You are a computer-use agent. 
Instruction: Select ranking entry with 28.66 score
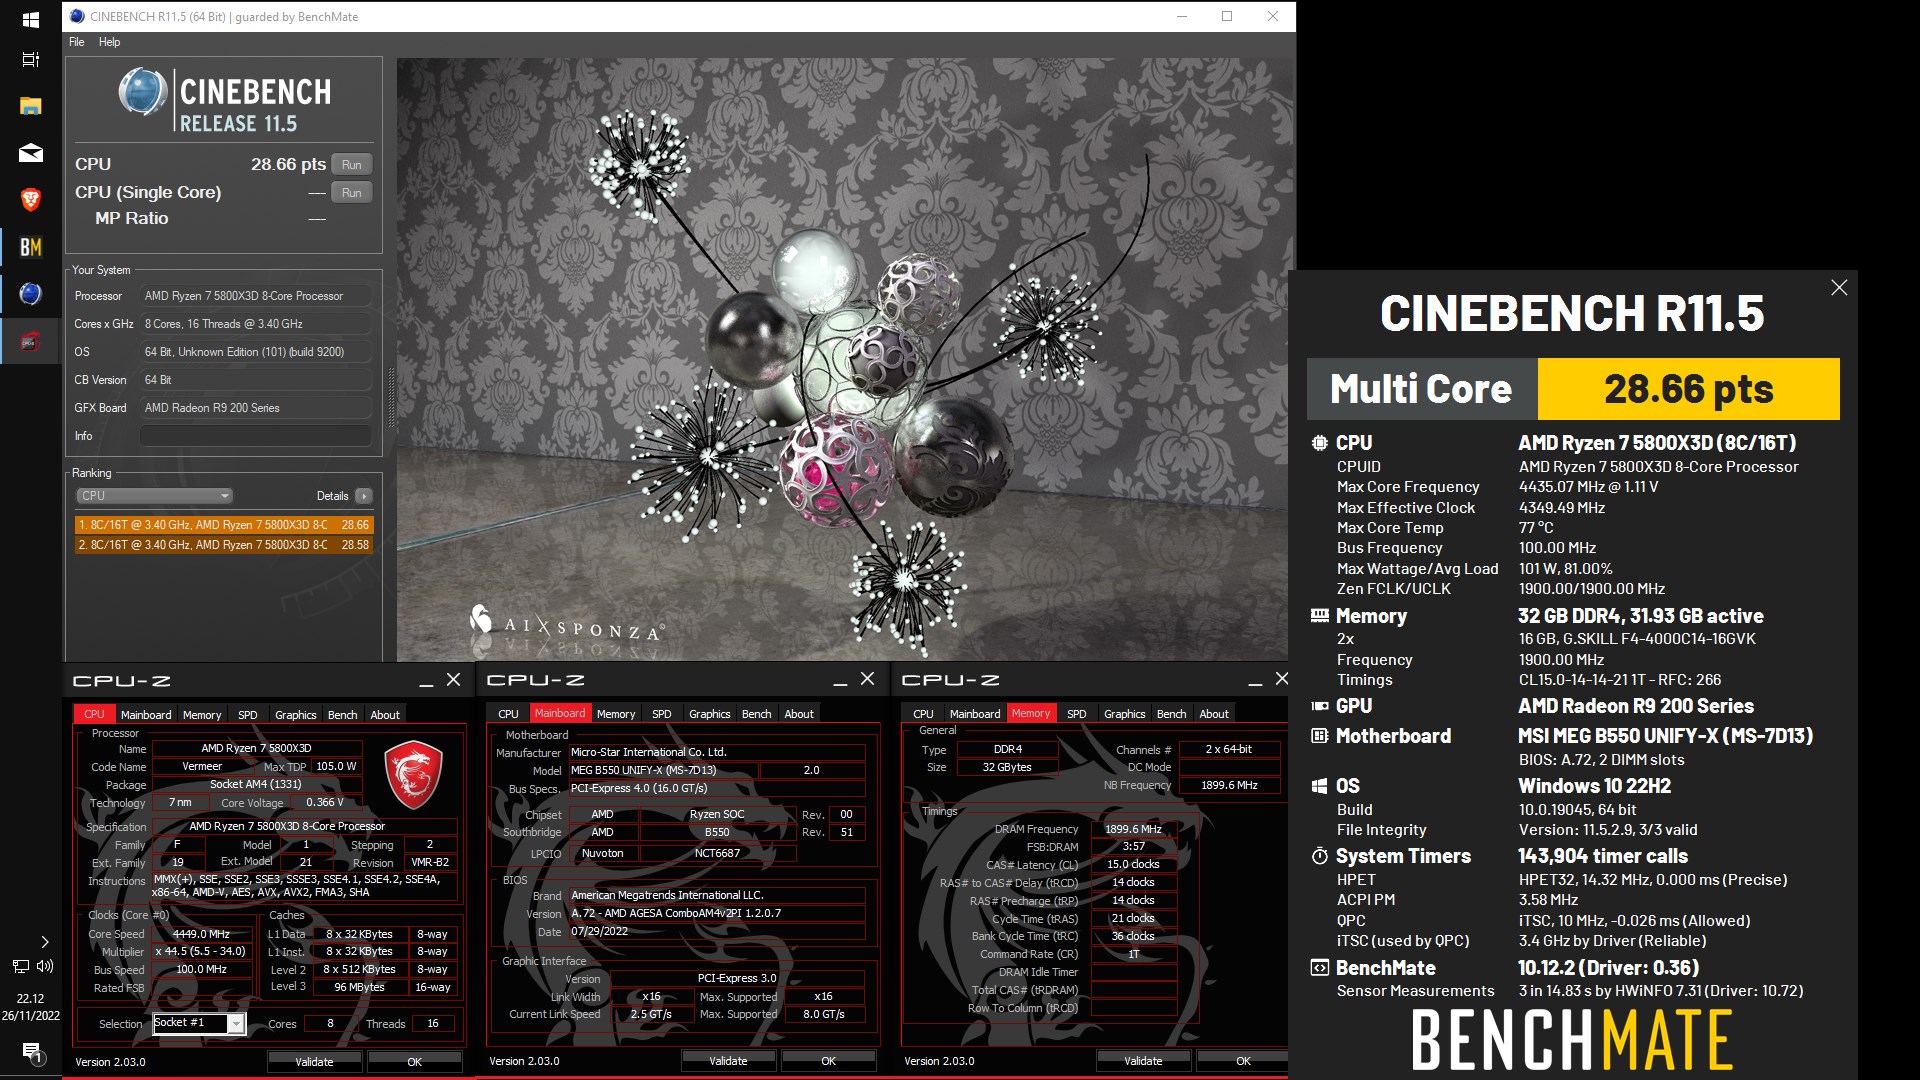(x=224, y=525)
